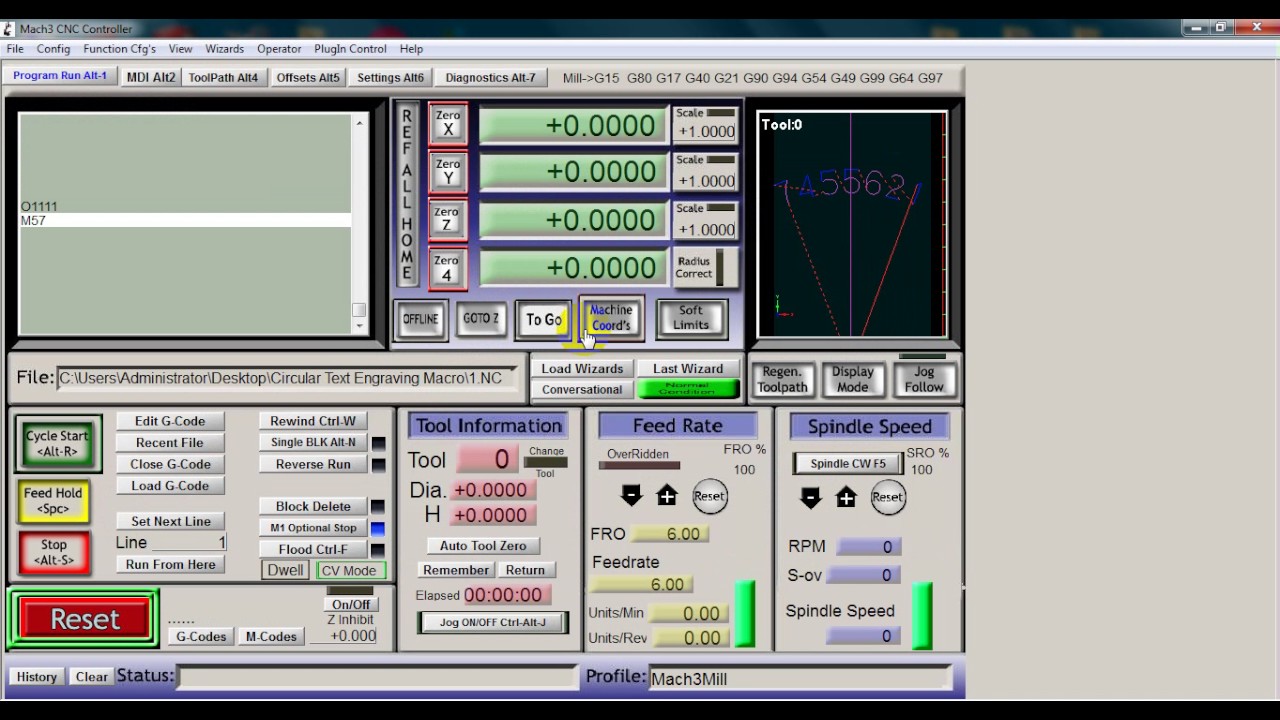
Task: Click the Line number field
Action: [190, 542]
